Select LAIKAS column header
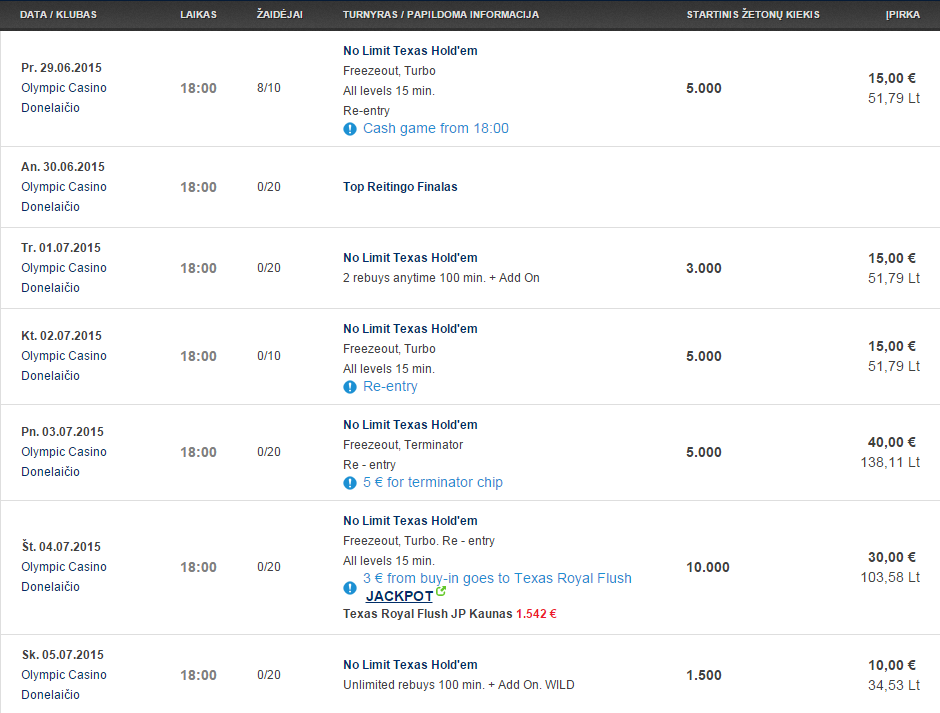 point(198,14)
